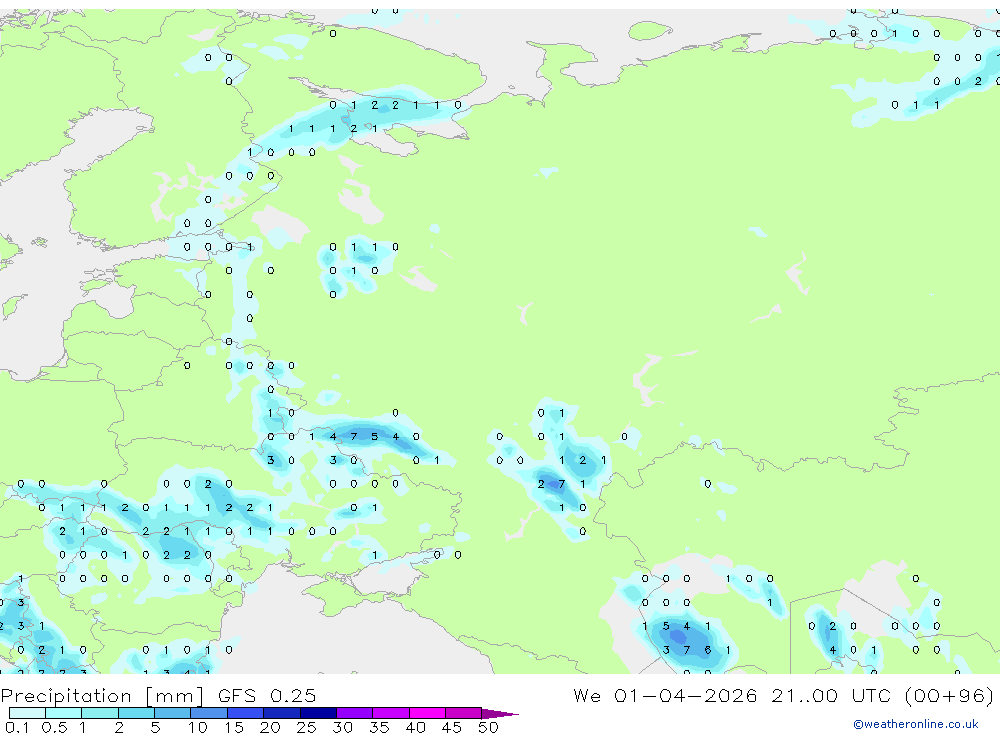Select the 0.5–1 mm legend swatch
The width and height of the screenshot is (1000, 733).
click(64, 713)
